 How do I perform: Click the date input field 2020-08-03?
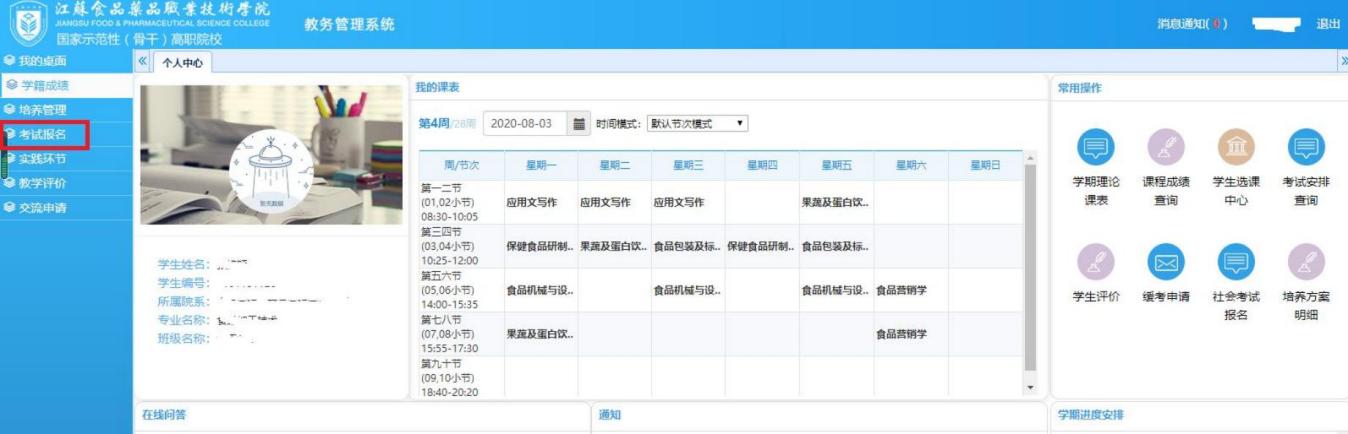pyautogui.click(x=524, y=124)
